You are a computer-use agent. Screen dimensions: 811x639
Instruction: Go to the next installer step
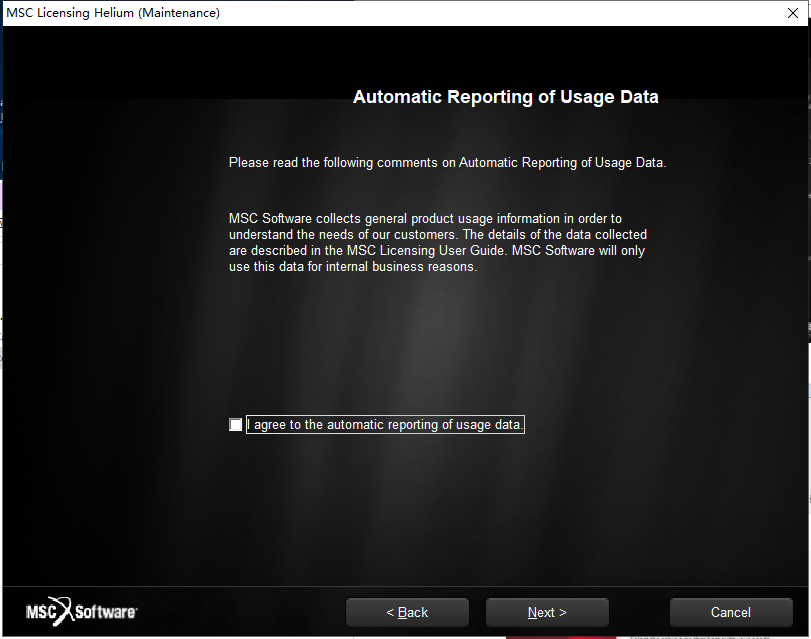547,613
